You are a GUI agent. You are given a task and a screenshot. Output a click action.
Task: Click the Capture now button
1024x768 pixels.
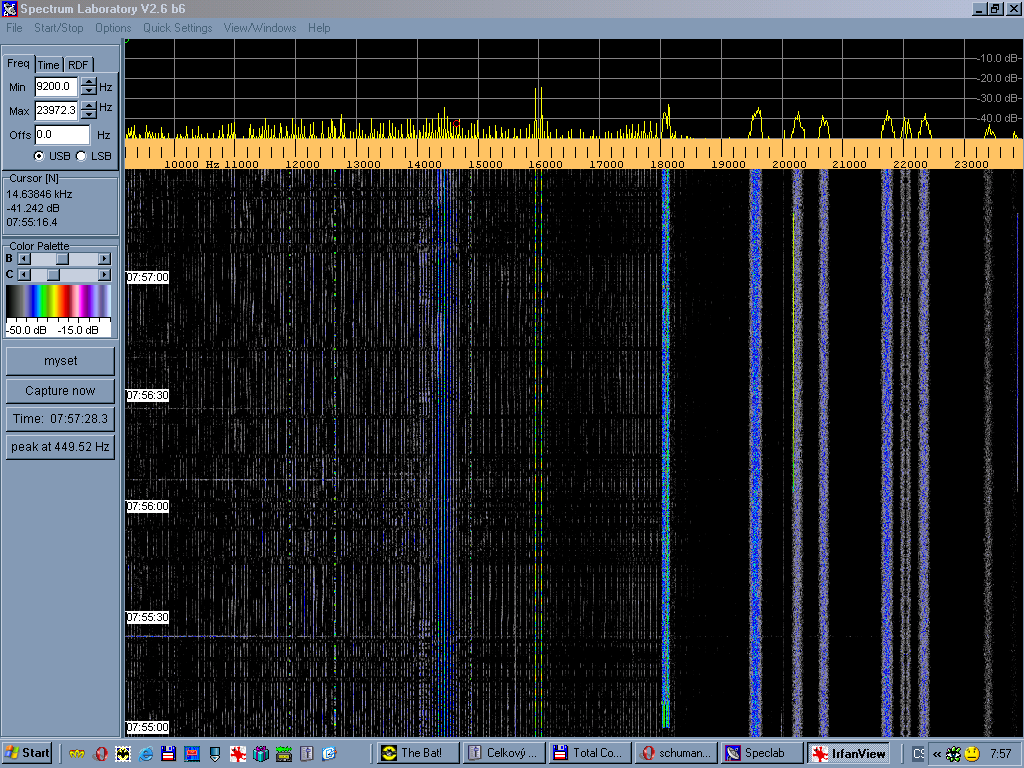(60, 391)
